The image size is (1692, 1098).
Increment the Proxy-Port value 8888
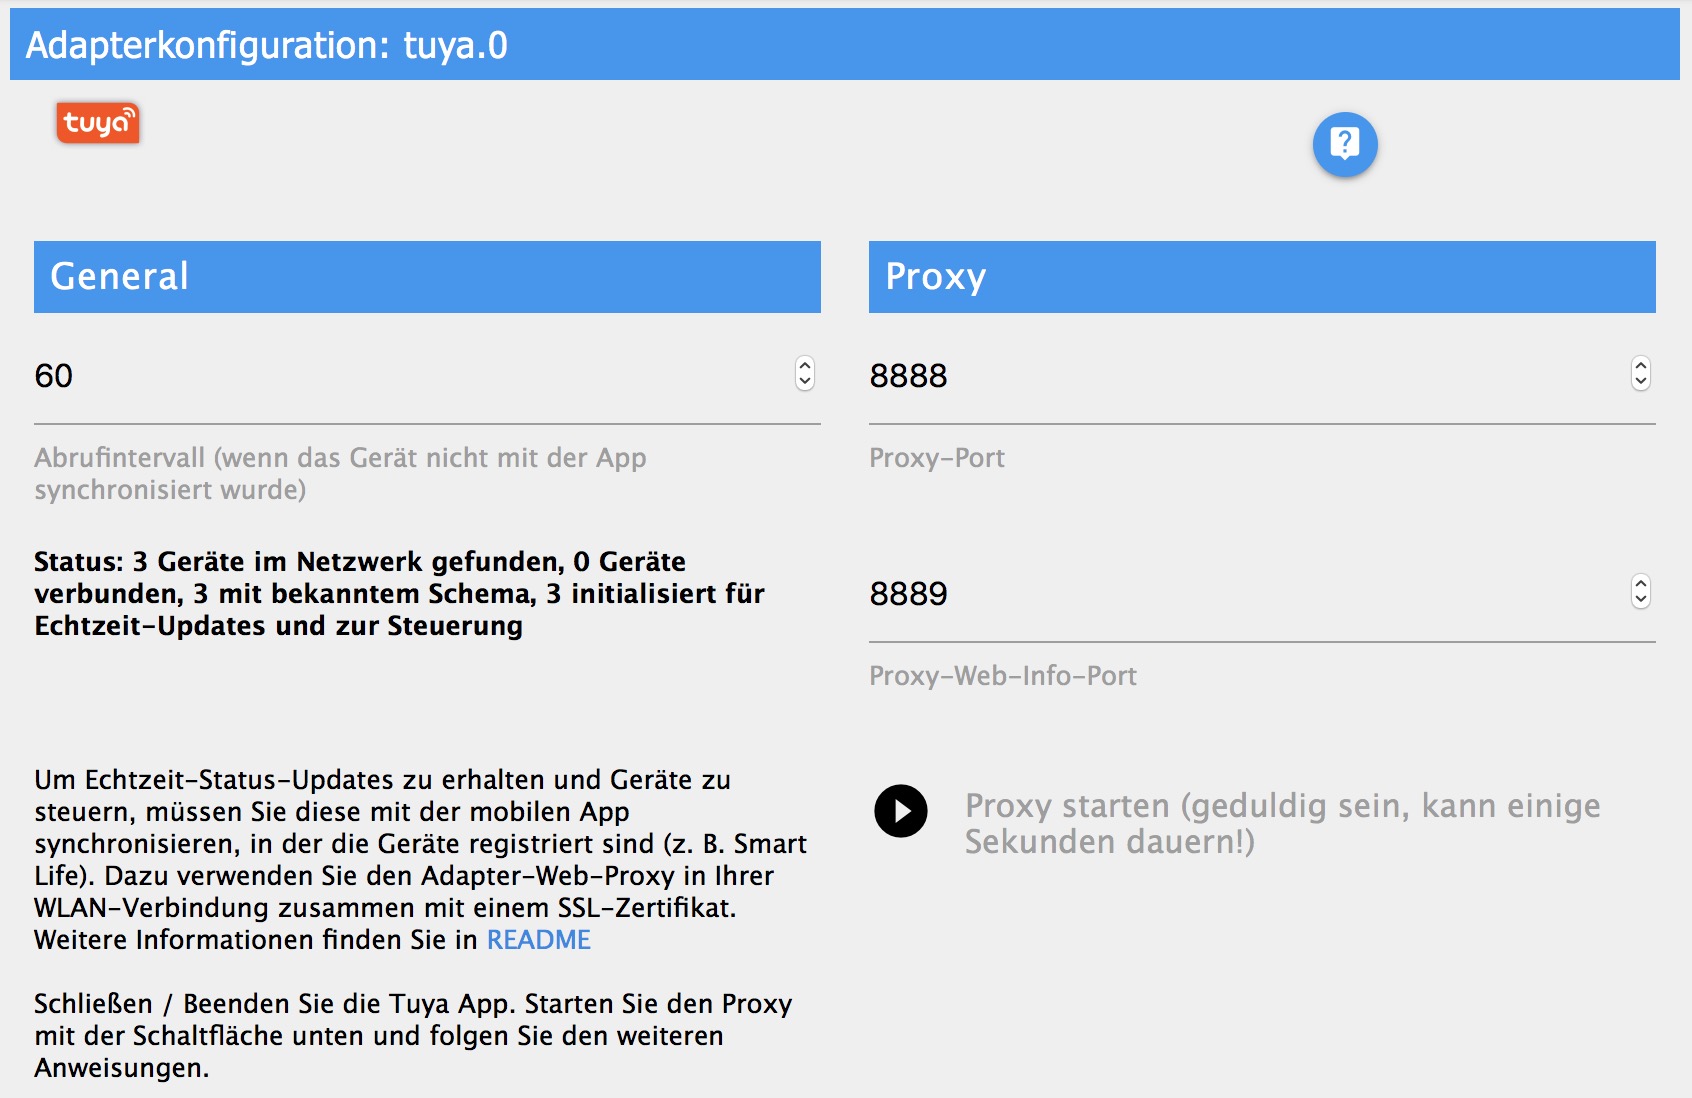point(1640,365)
